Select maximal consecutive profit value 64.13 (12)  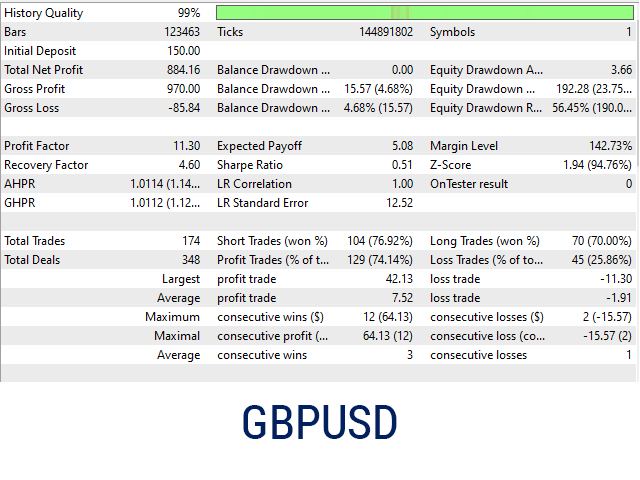[x=388, y=336]
